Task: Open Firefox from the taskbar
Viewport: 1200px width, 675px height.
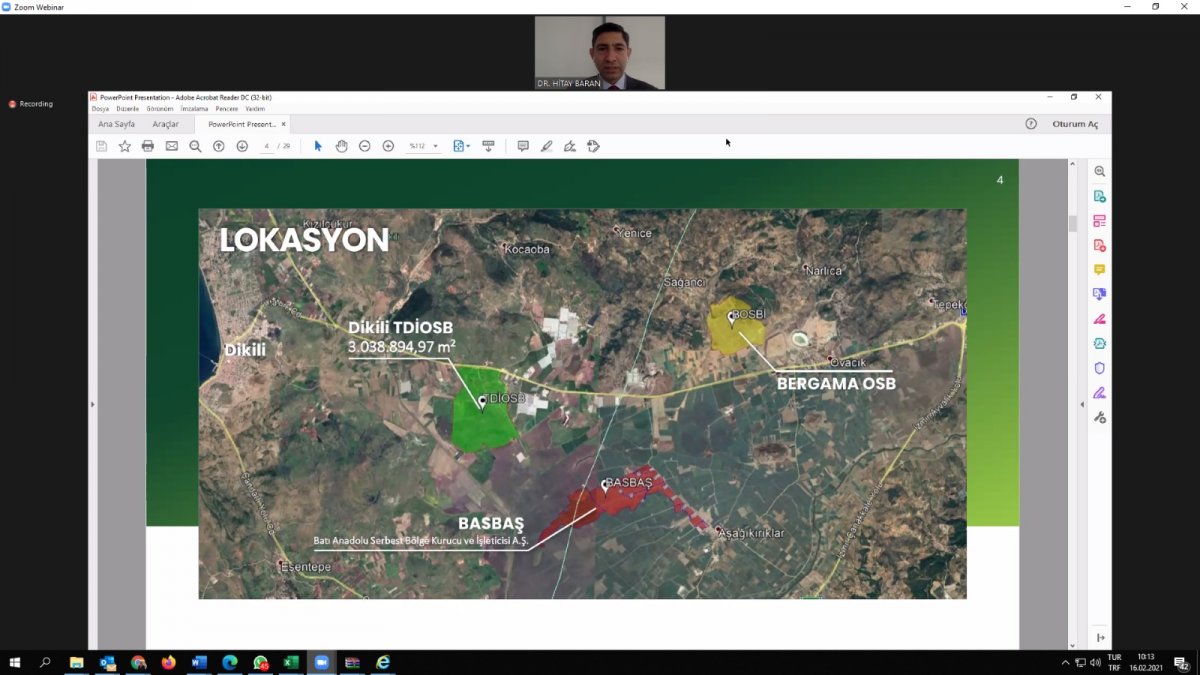Action: pyautogui.click(x=168, y=662)
